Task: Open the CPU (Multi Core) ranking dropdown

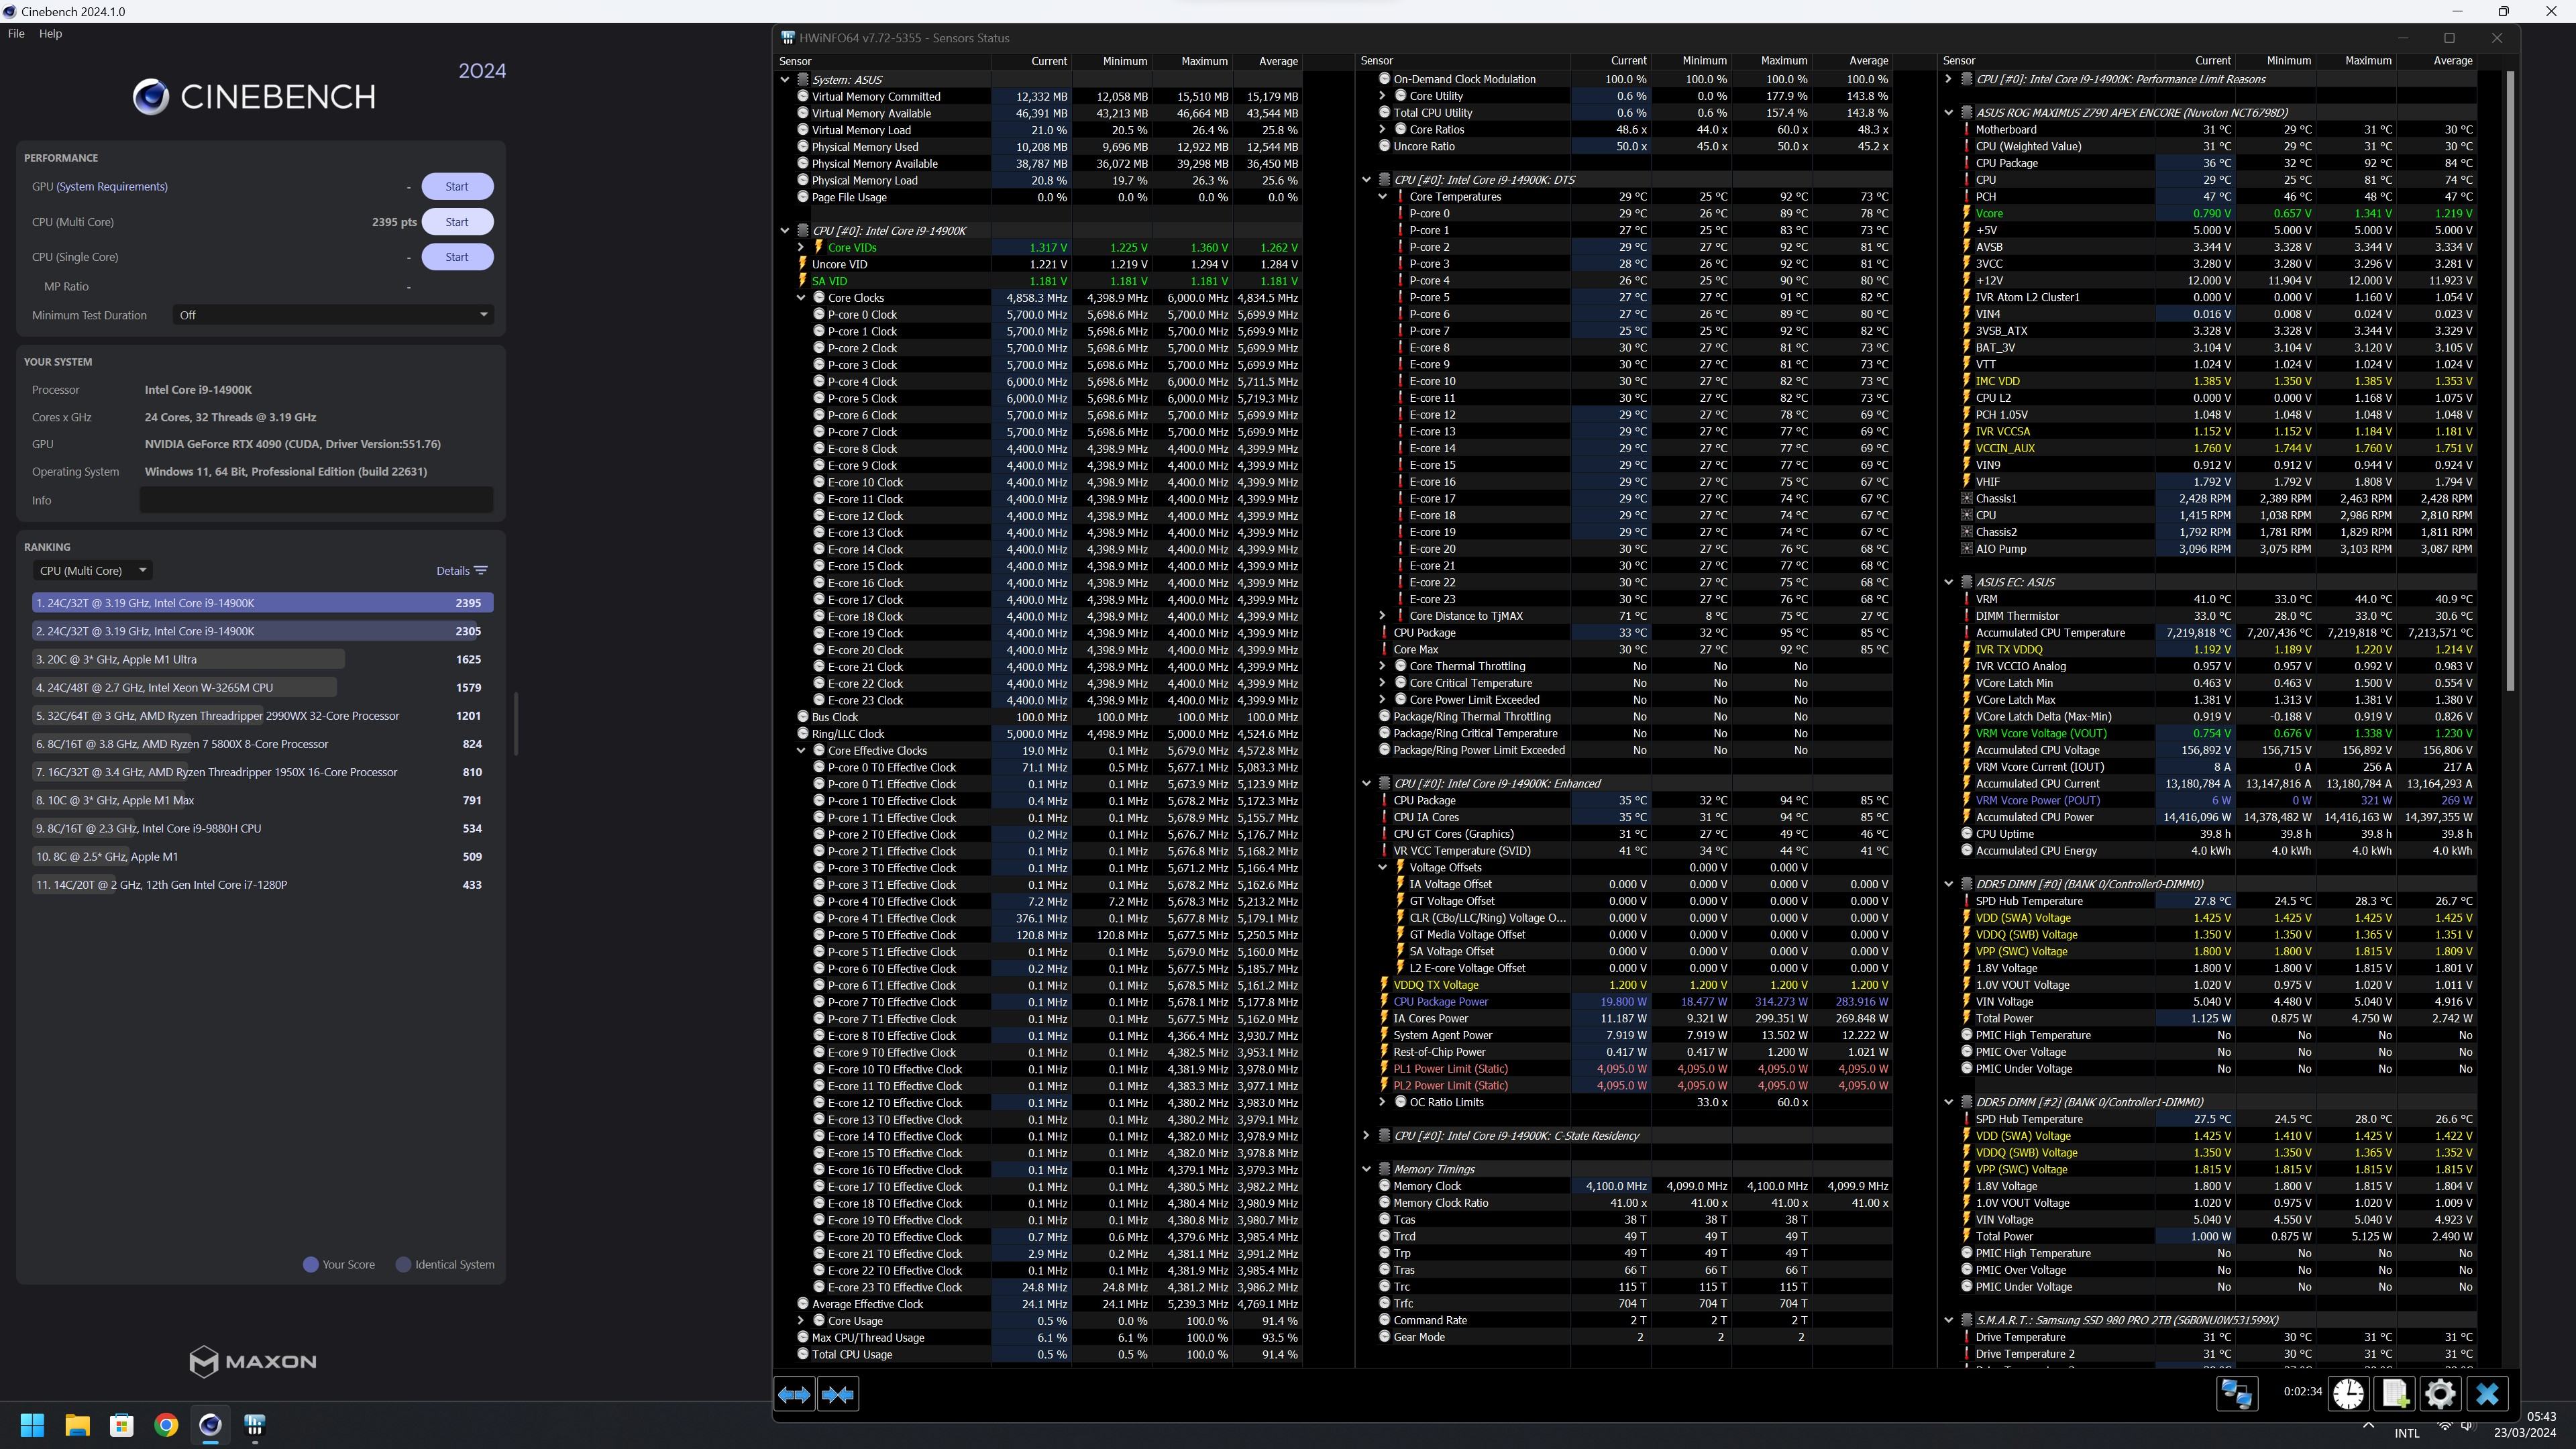Action: click(92, 571)
